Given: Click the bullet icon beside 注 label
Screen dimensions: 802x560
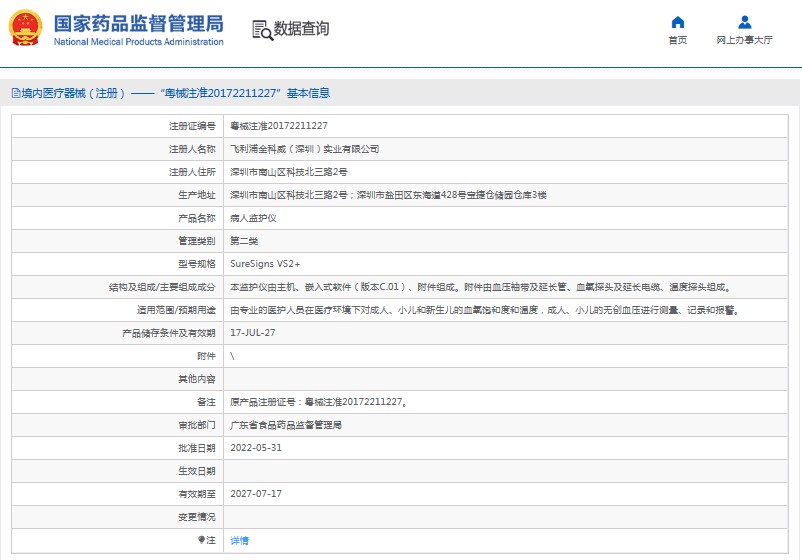Looking at the screenshot, I should tap(200, 540).
